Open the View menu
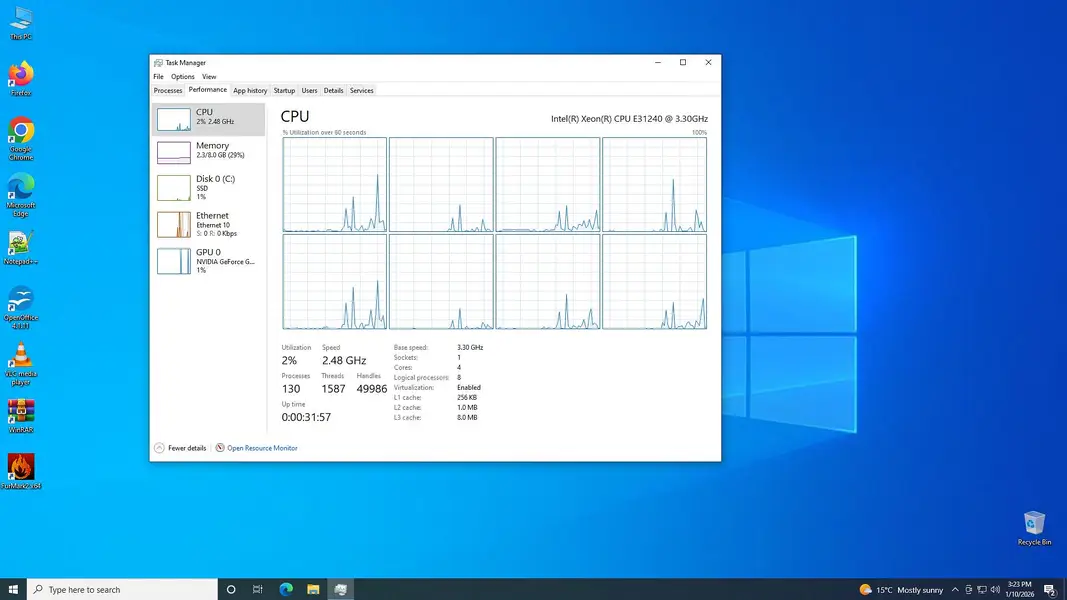Viewport: 1067px width, 600px height. 209,77
